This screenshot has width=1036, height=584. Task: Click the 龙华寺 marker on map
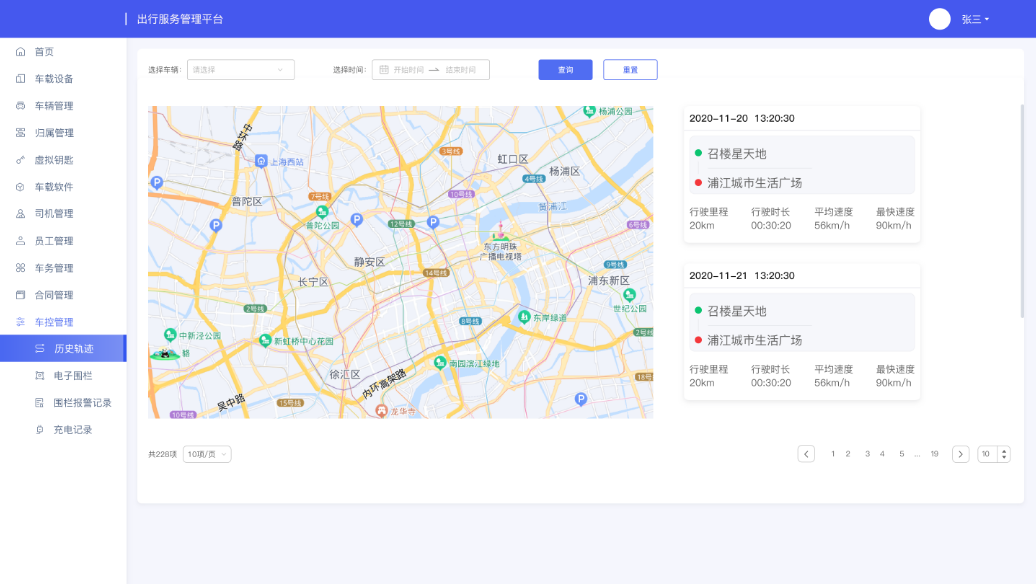381,411
